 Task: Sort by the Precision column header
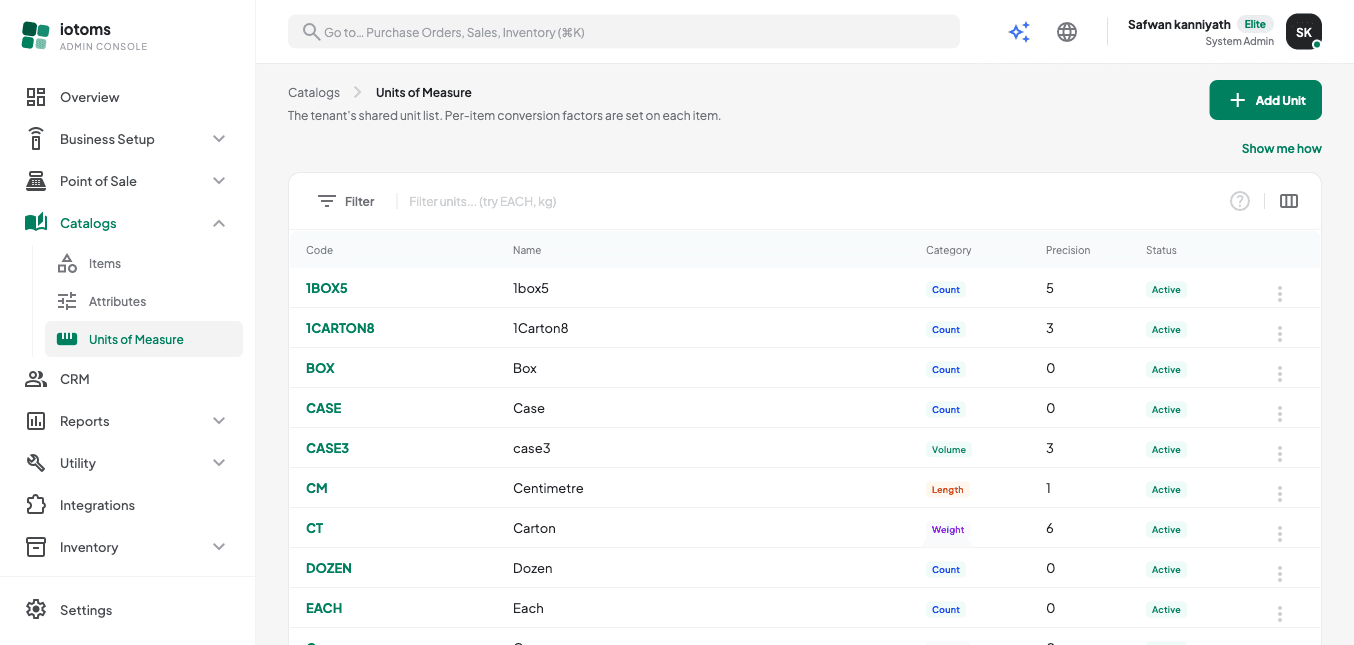1068,250
